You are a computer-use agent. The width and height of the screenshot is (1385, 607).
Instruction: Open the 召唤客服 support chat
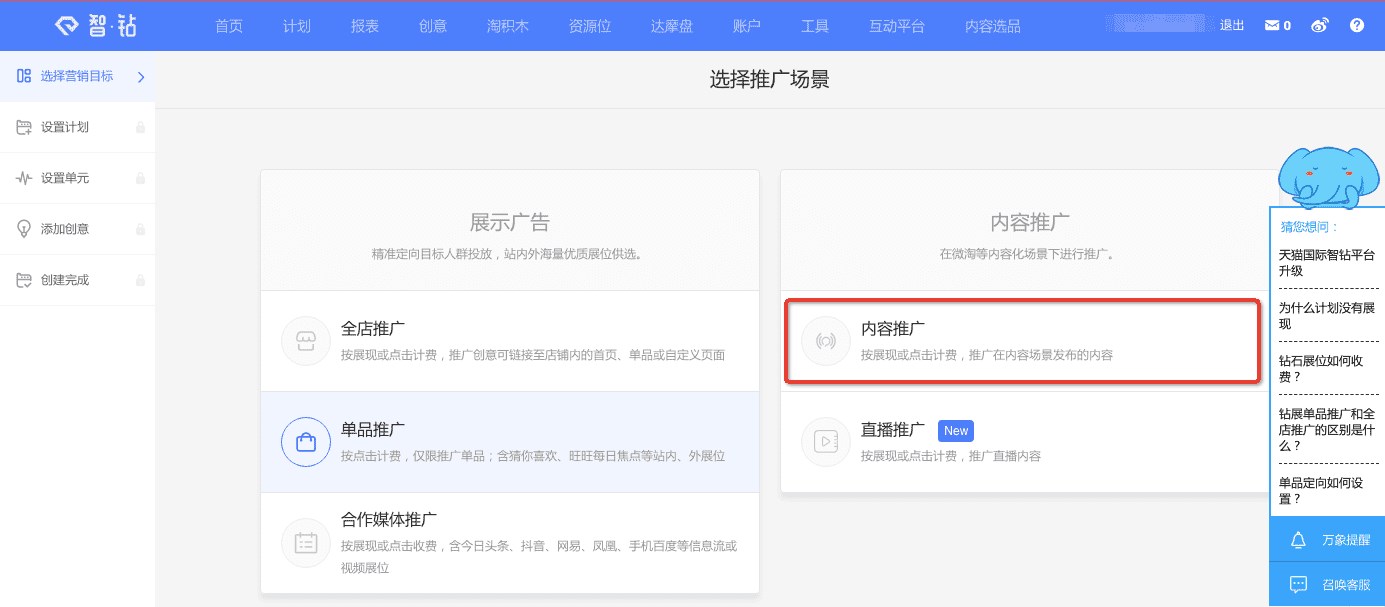[x=1330, y=584]
